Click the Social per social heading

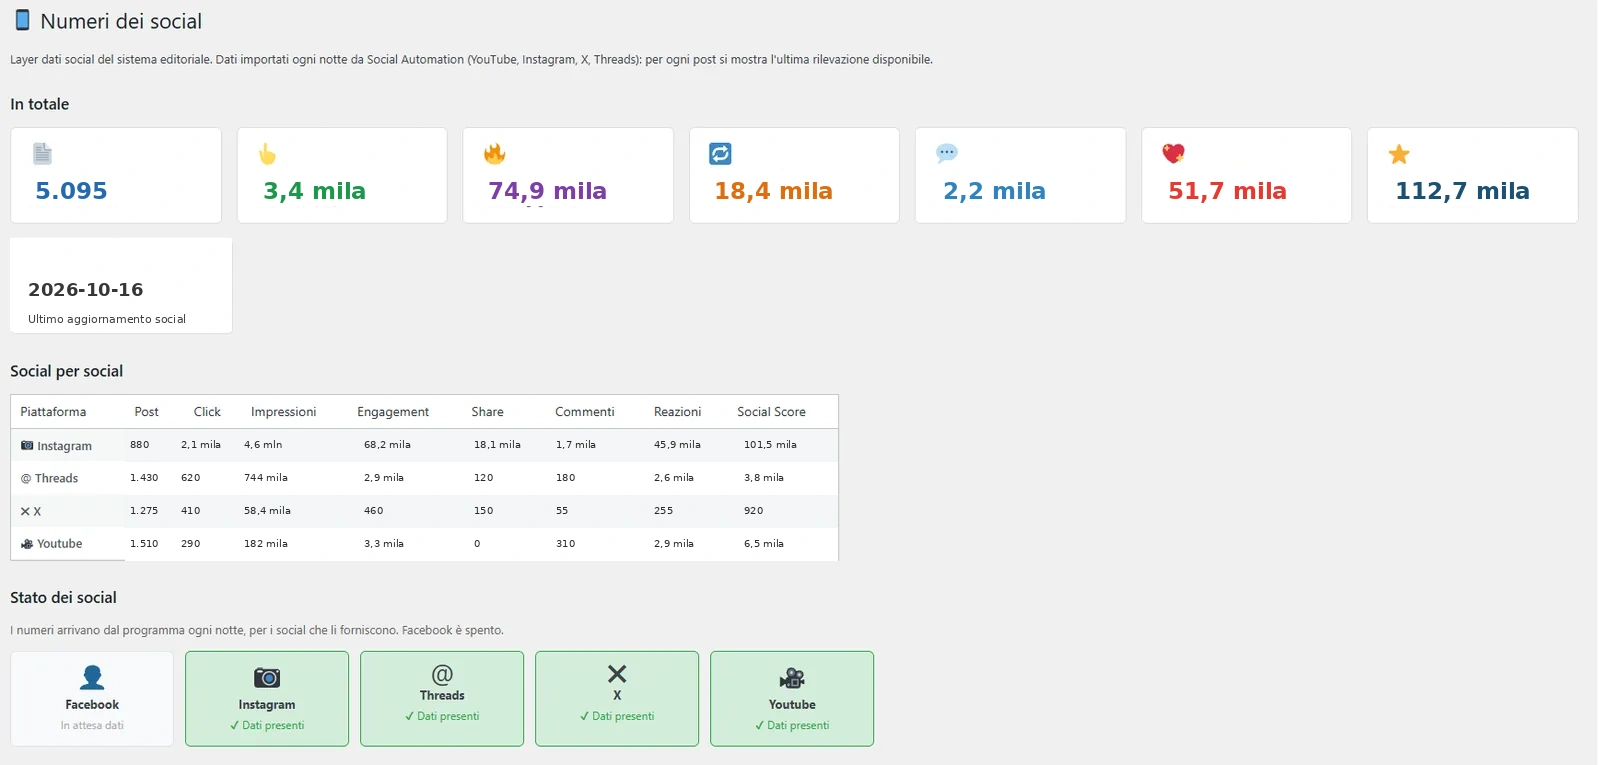(x=67, y=371)
